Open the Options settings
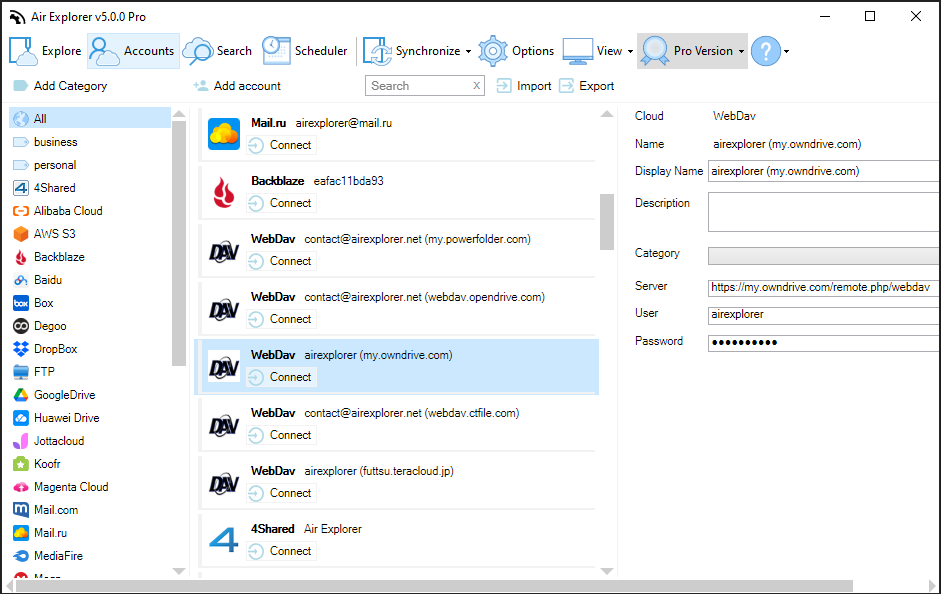Screen dimensions: 941x594 tap(516, 51)
